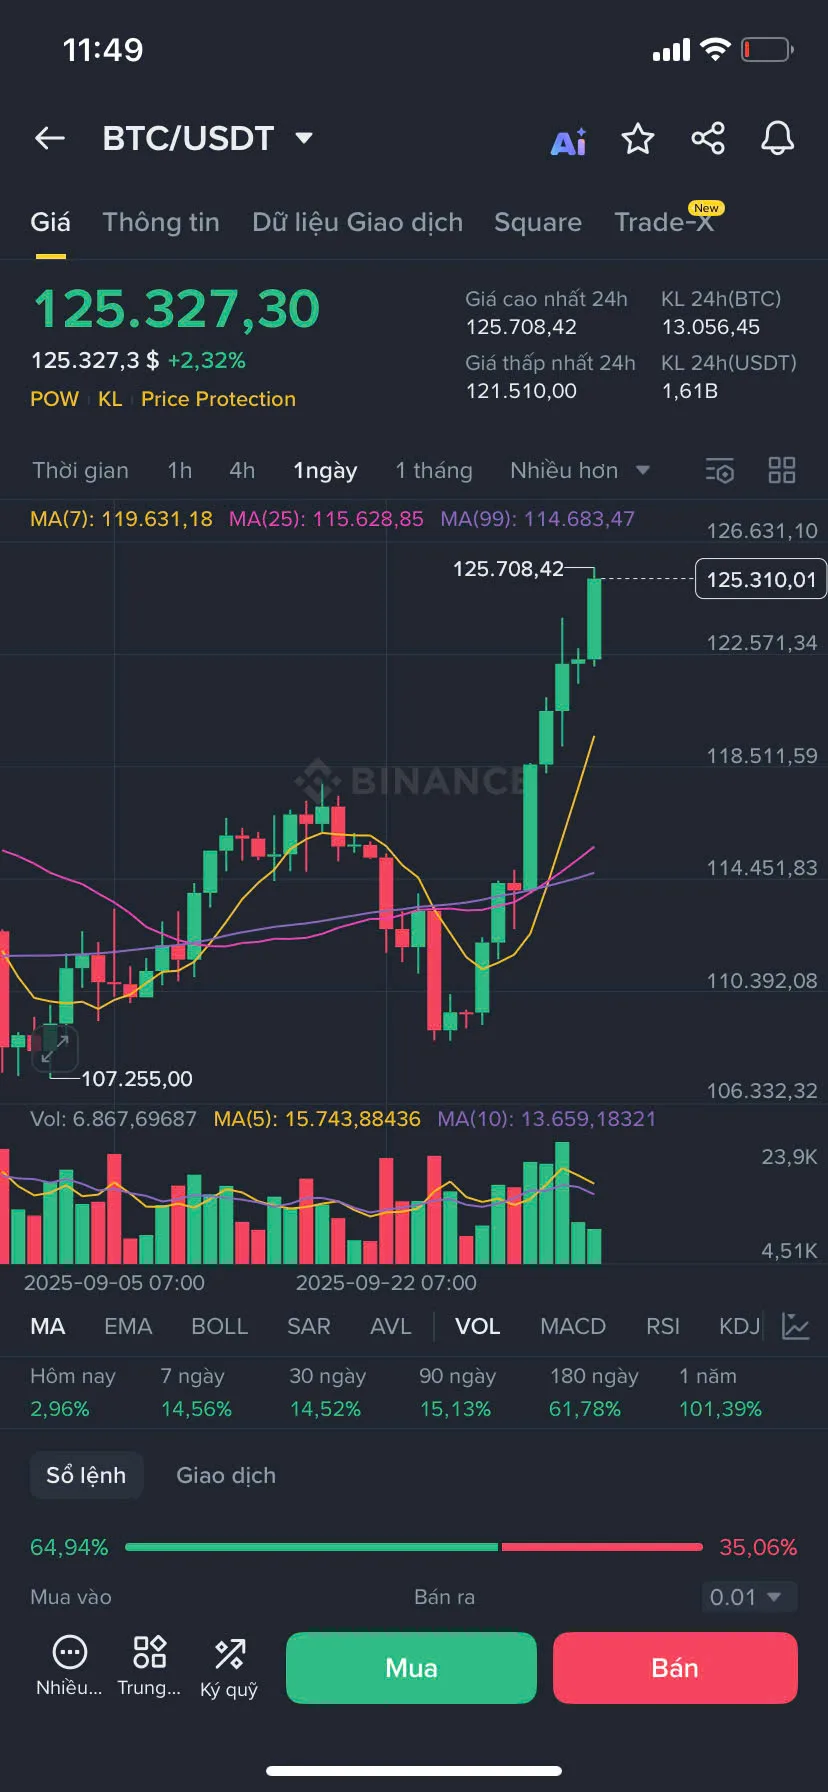This screenshot has height=1792, width=828.
Task: Enable the MACD indicator
Action: point(573,1326)
